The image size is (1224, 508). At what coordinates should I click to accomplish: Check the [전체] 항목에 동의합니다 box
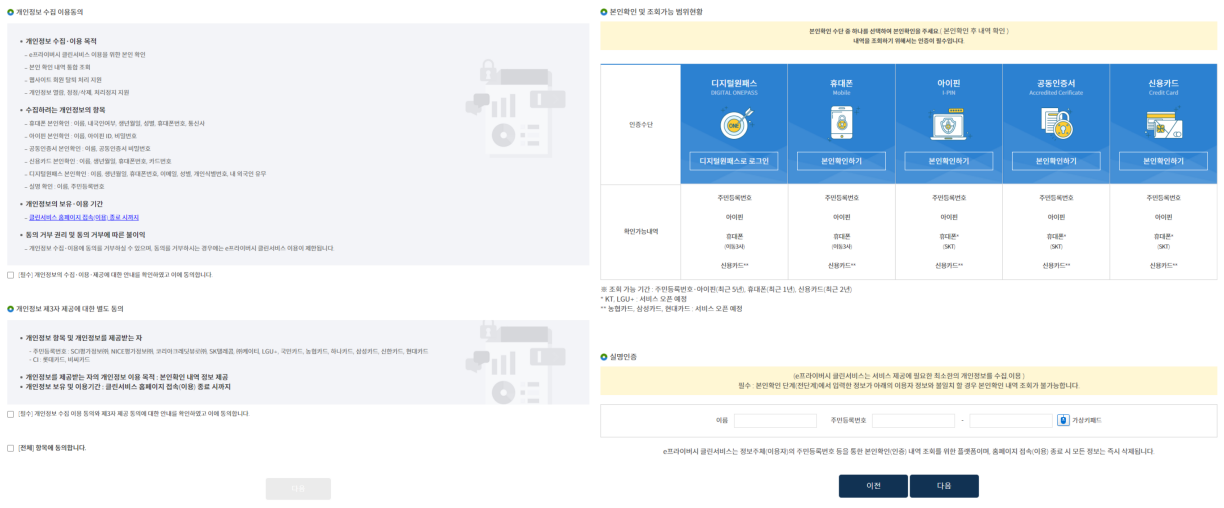tap(10, 448)
